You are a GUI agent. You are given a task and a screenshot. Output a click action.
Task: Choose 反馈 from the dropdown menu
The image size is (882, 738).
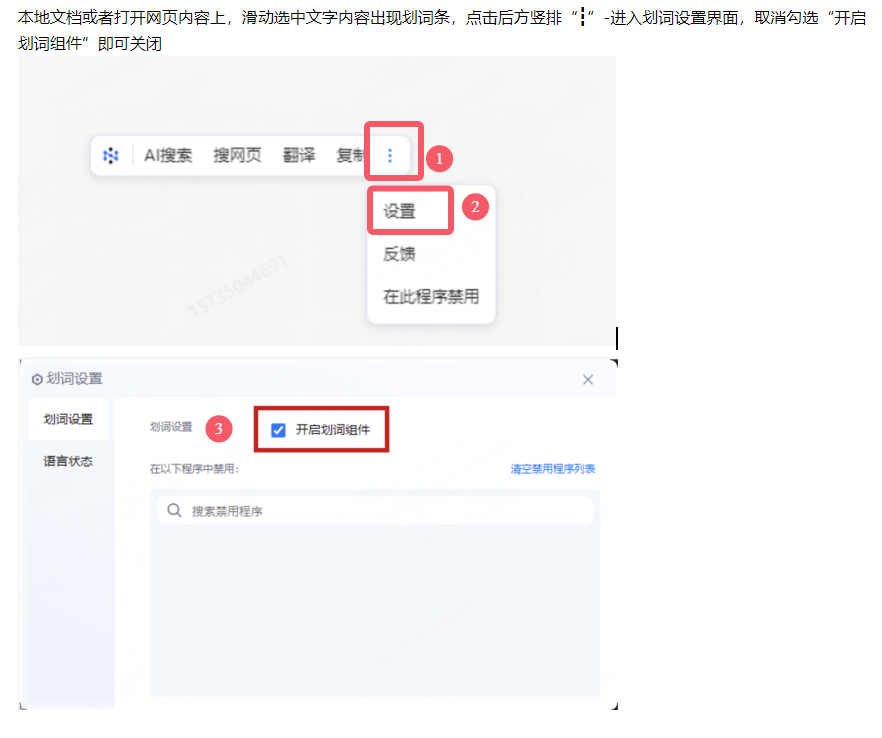click(399, 254)
